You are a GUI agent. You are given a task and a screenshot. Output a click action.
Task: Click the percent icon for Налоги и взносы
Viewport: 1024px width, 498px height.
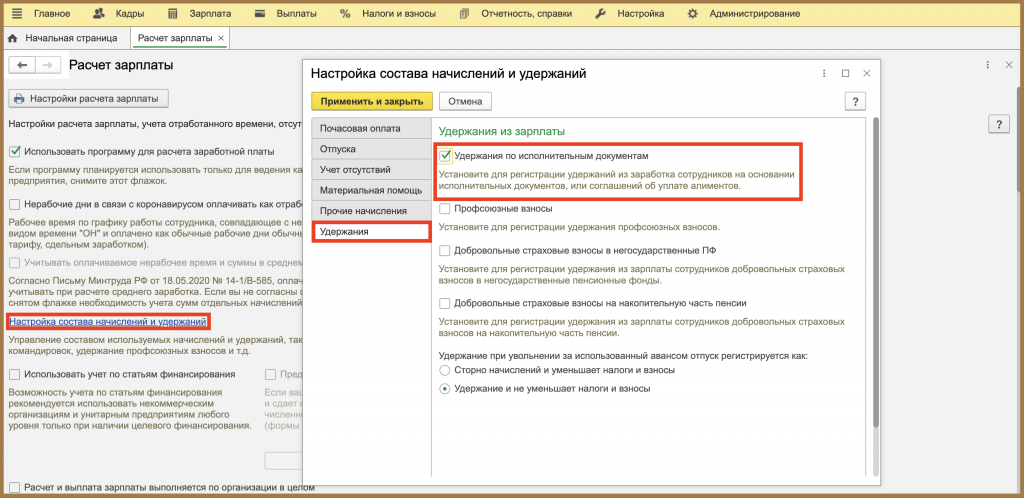(345, 13)
